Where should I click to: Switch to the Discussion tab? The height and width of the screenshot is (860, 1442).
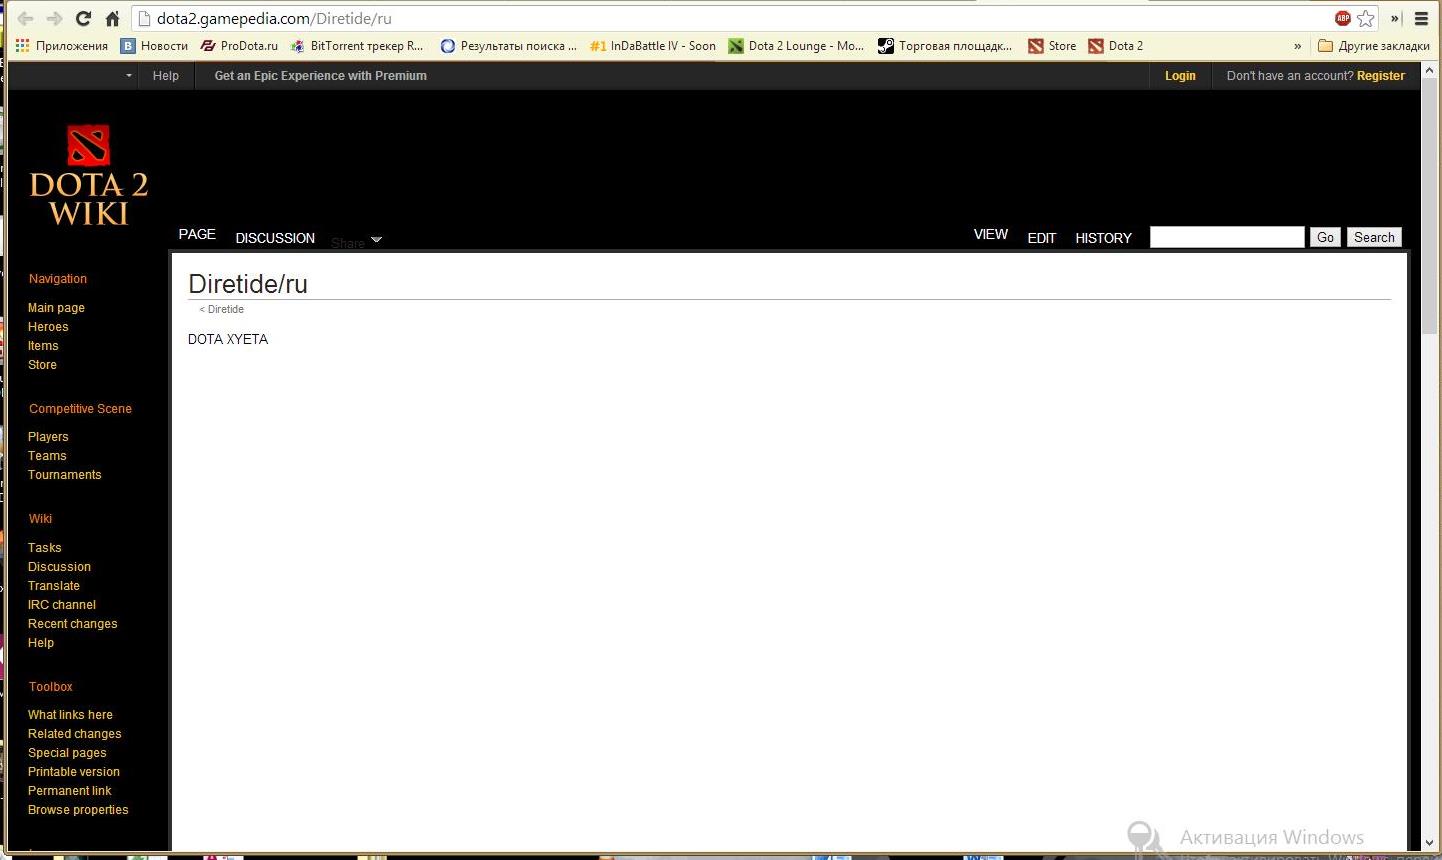[x=275, y=238]
